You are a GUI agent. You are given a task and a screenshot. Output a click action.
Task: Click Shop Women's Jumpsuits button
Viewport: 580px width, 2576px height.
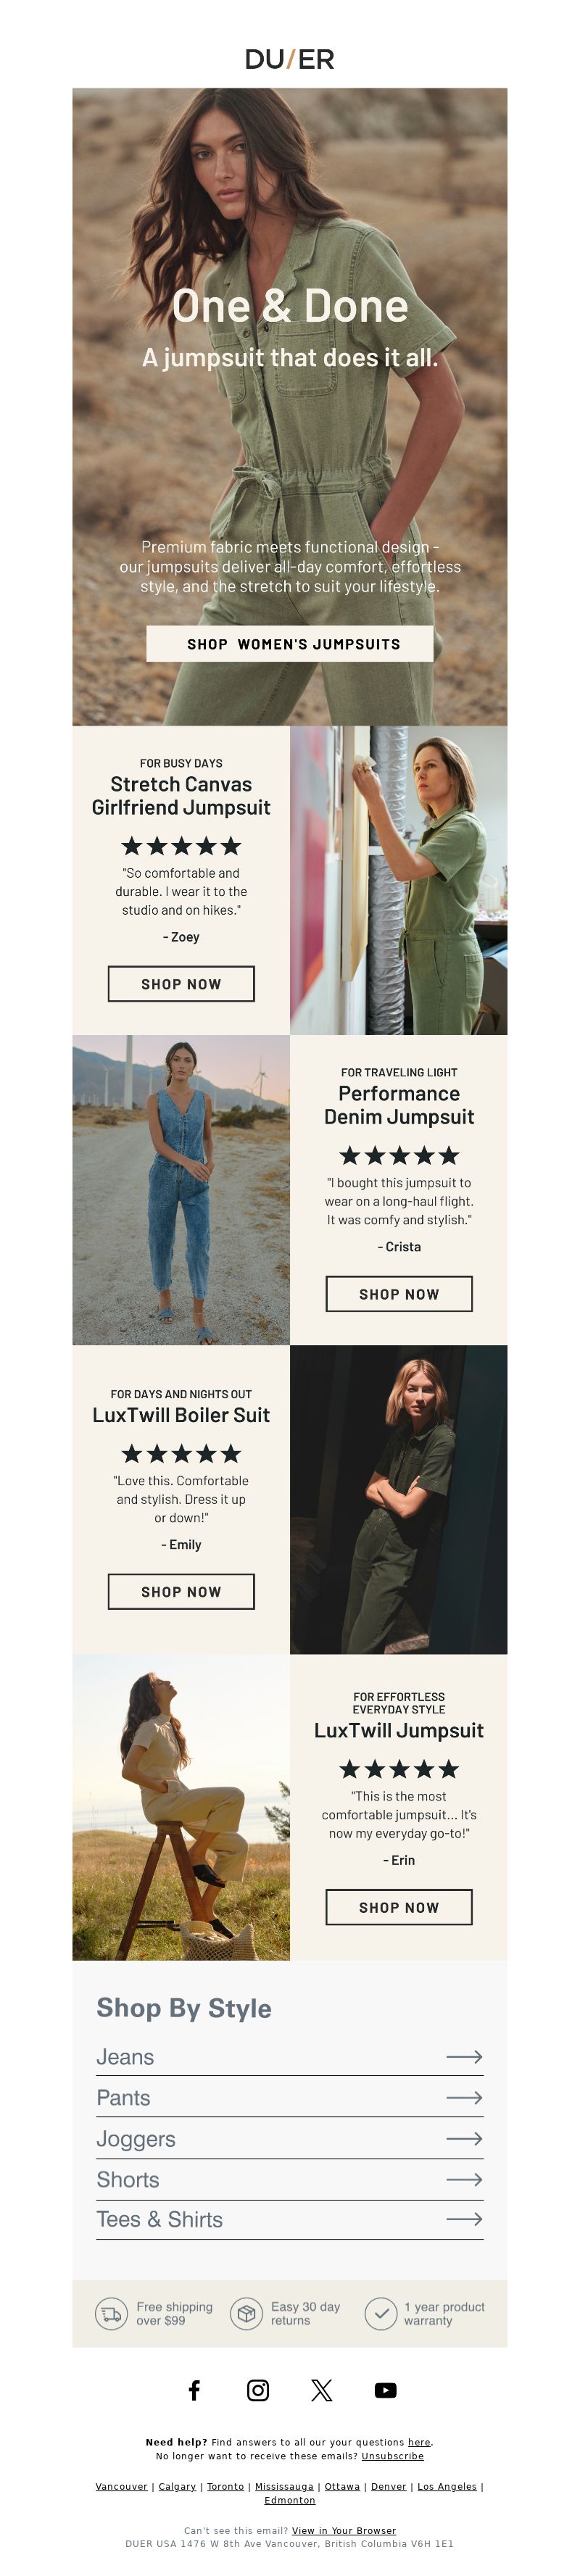coord(290,643)
